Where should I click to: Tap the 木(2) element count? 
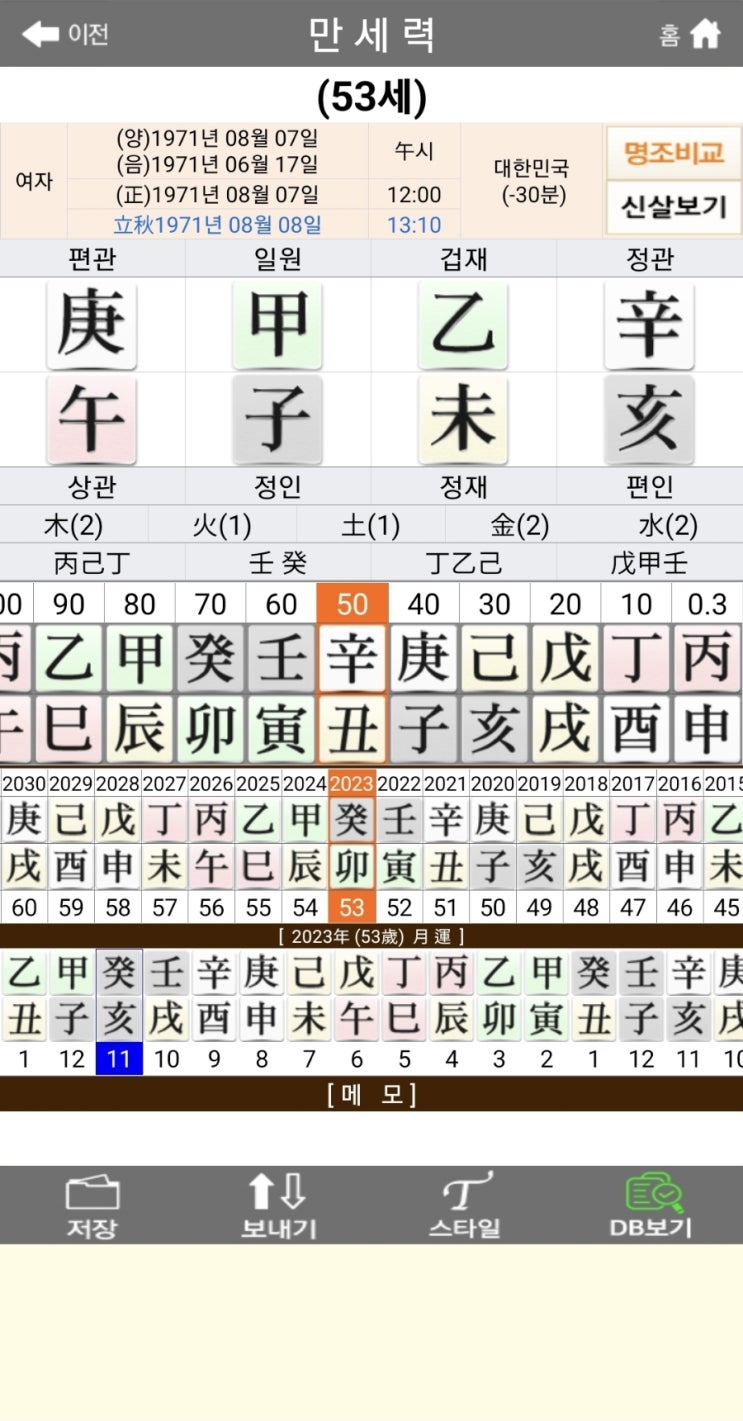coord(74,525)
